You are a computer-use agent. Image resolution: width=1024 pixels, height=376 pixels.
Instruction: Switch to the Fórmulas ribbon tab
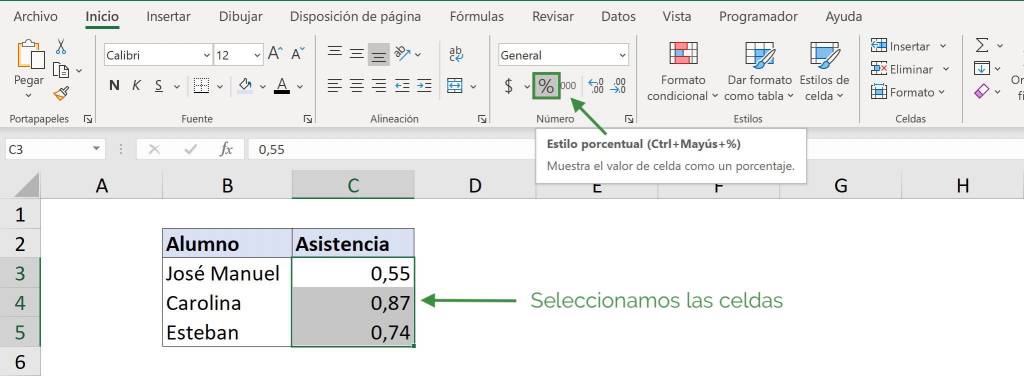tap(477, 17)
